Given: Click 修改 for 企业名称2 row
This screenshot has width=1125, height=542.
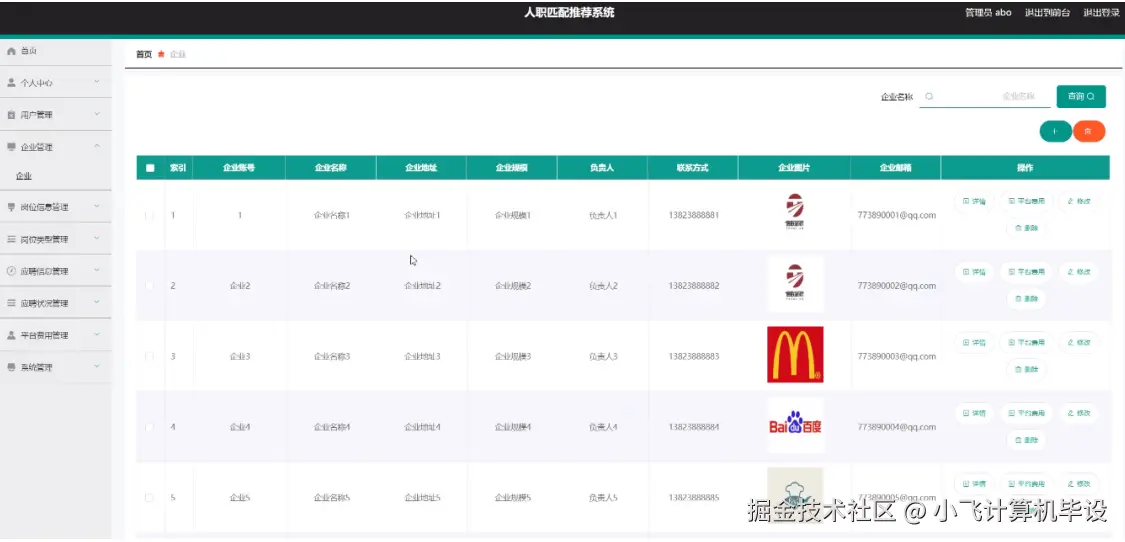Looking at the screenshot, I should tap(1078, 272).
